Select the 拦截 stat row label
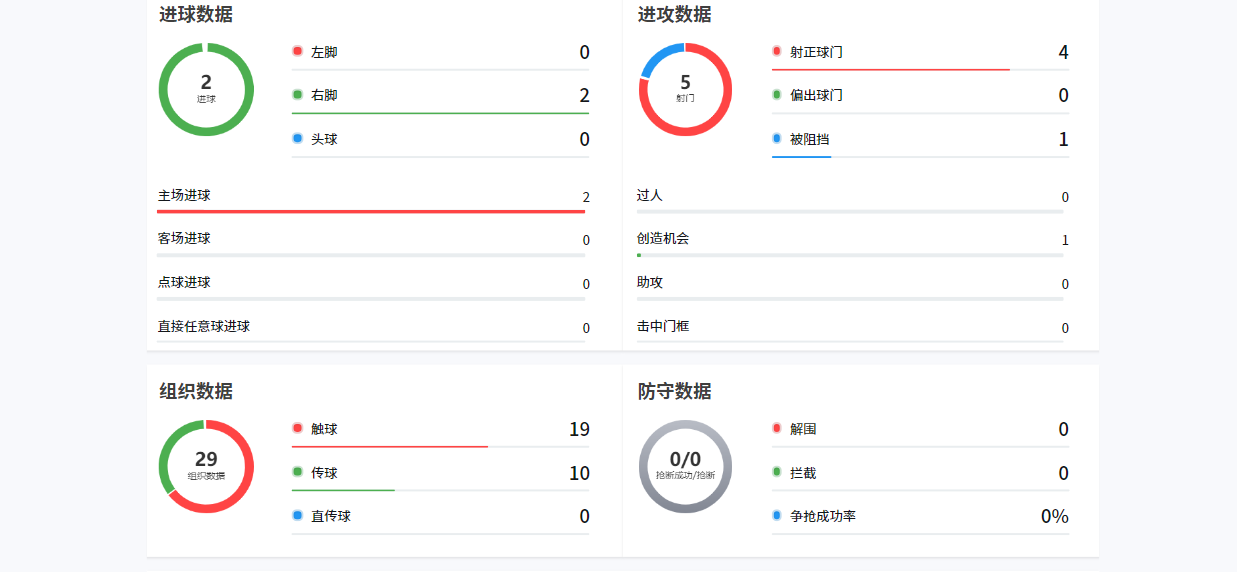 tap(803, 473)
